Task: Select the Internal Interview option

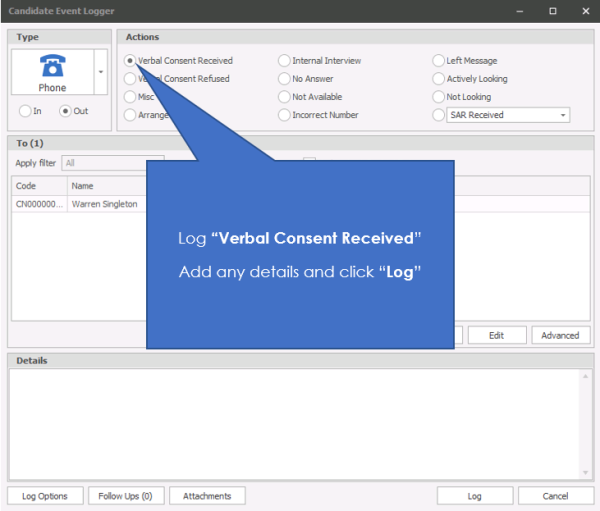Action: tap(285, 61)
